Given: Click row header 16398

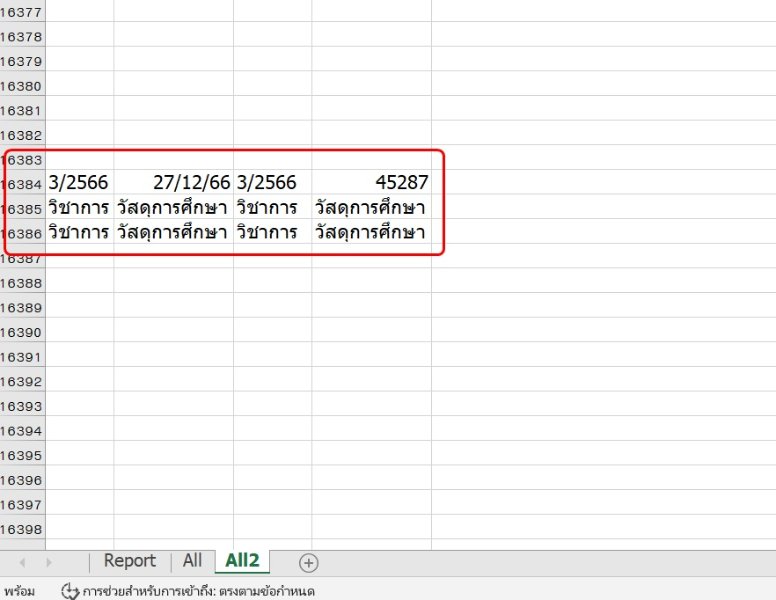Looking at the screenshot, I should click(21, 529).
